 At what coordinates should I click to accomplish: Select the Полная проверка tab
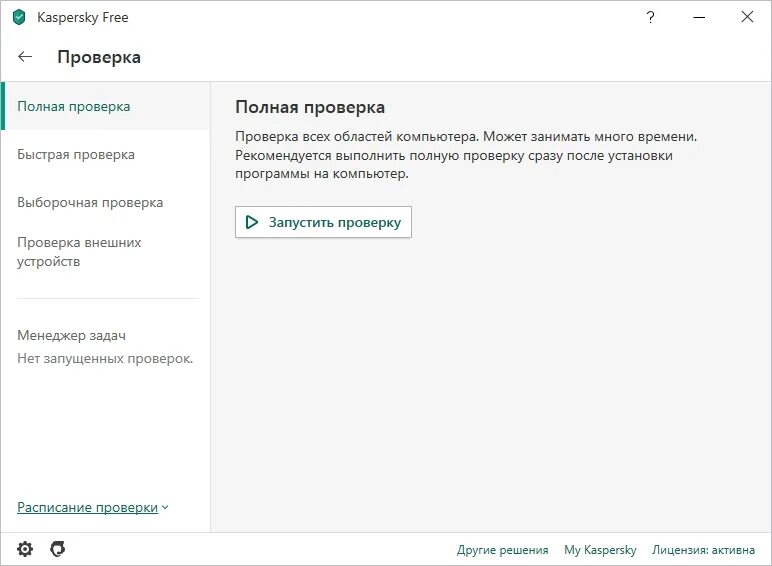(105, 106)
